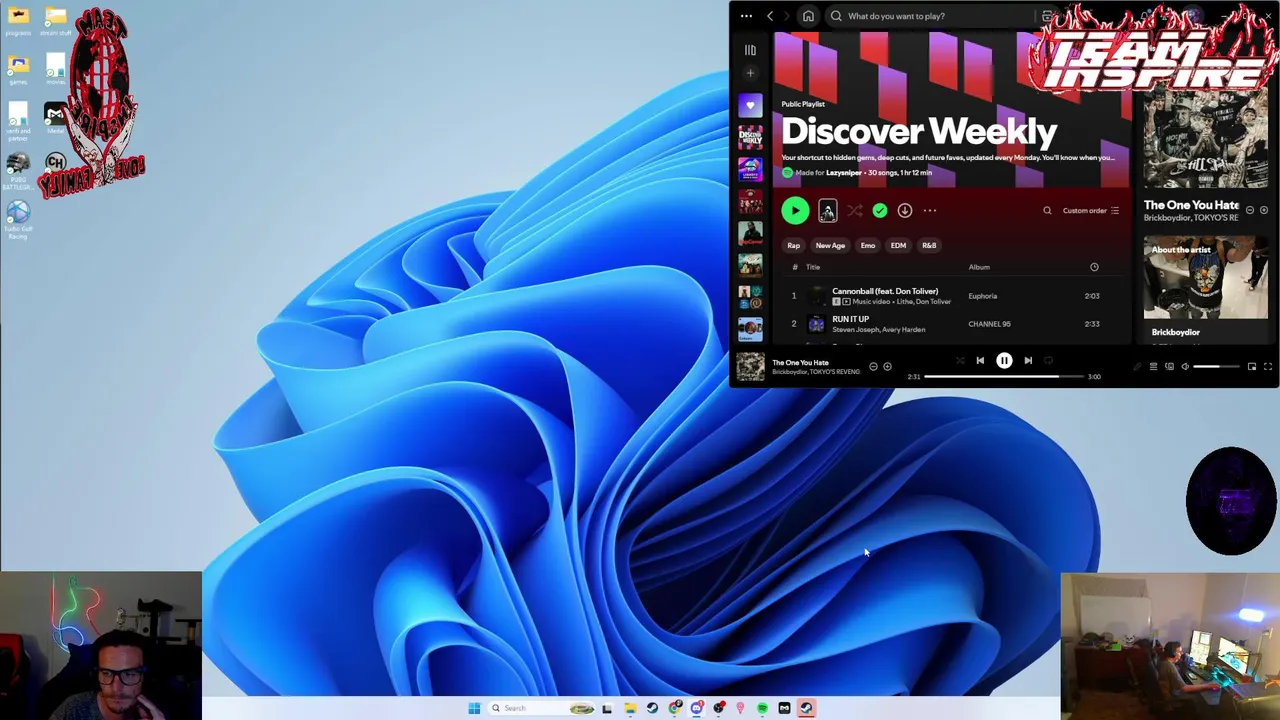The width and height of the screenshot is (1280, 720).
Task: Download the Discover Weekly playlist
Action: (905, 210)
